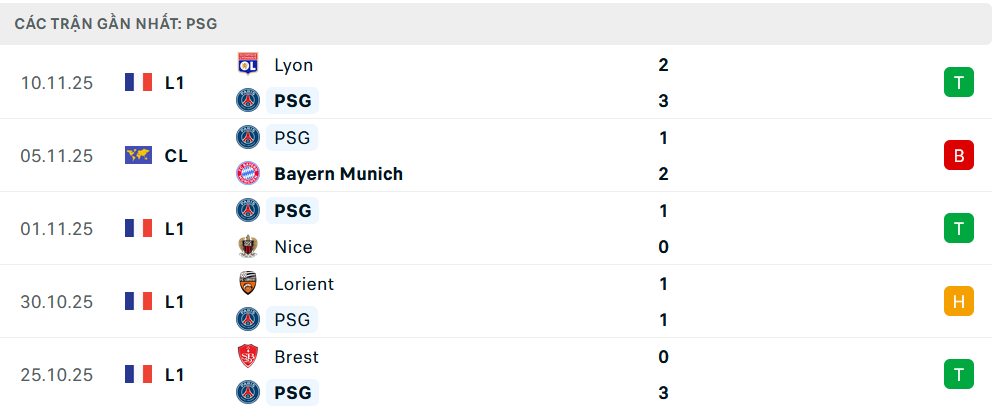Click green T badge for Brest match
Screen dimensions: 996x408
(958, 374)
